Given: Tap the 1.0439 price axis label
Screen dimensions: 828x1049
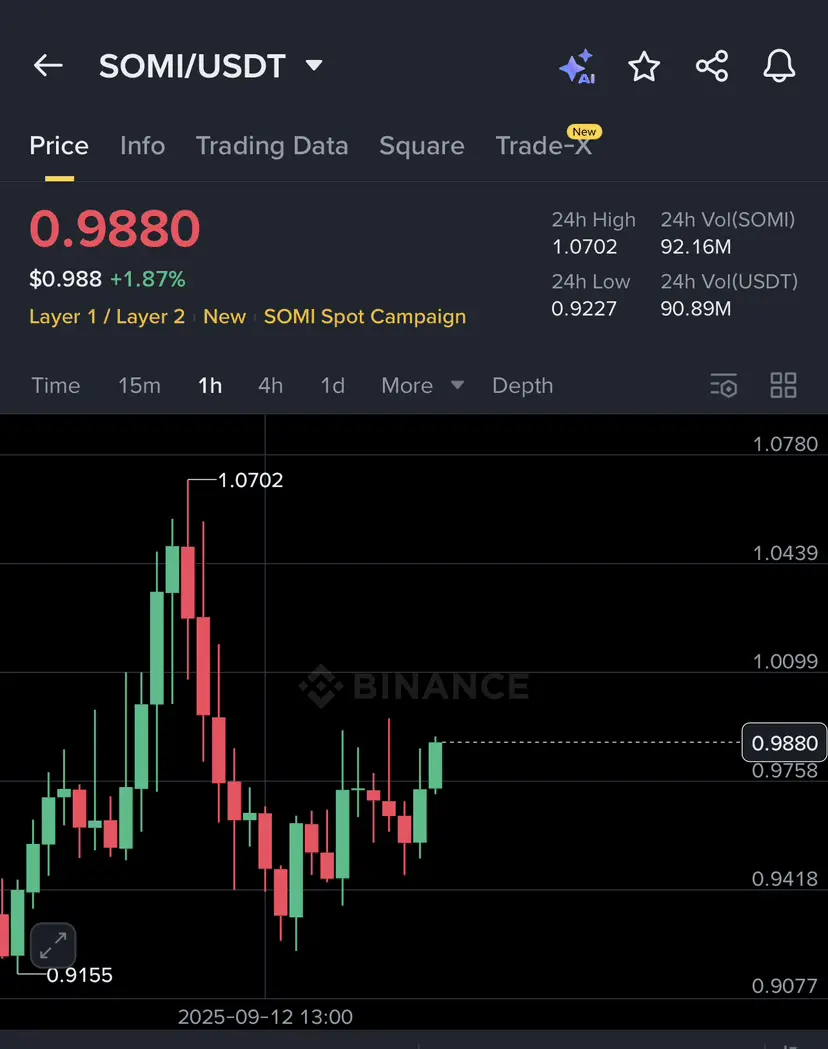Looking at the screenshot, I should (785, 553).
